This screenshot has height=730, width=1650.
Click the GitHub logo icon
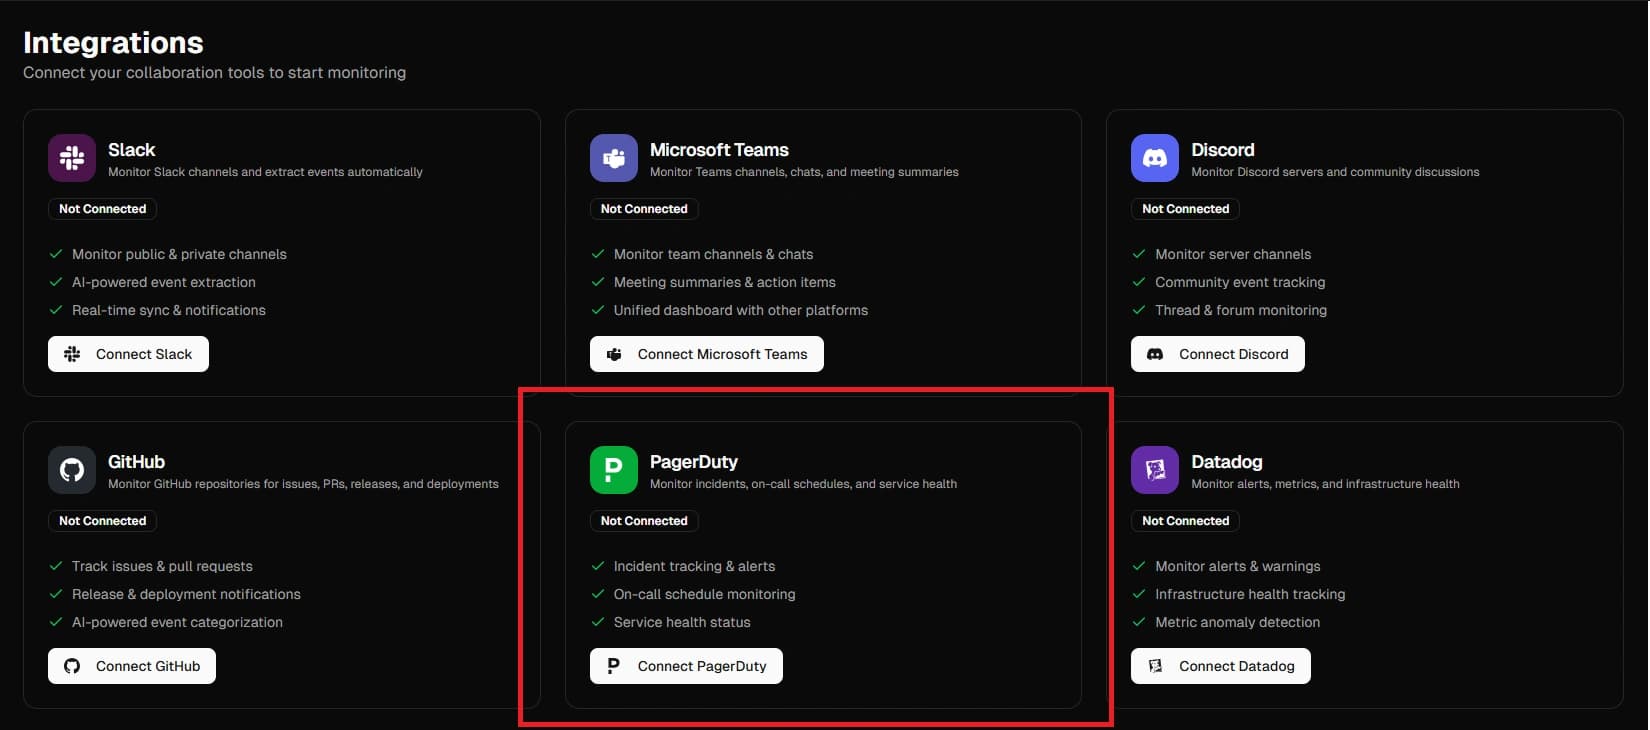coord(72,470)
